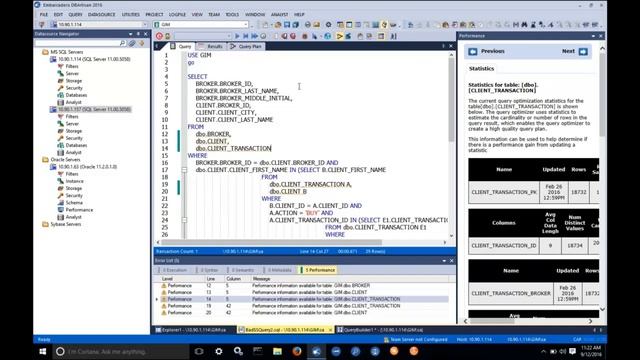The width and height of the screenshot is (640, 360).
Task: Click the globe icon in query toolbar
Action: pyautogui.click(x=327, y=36)
